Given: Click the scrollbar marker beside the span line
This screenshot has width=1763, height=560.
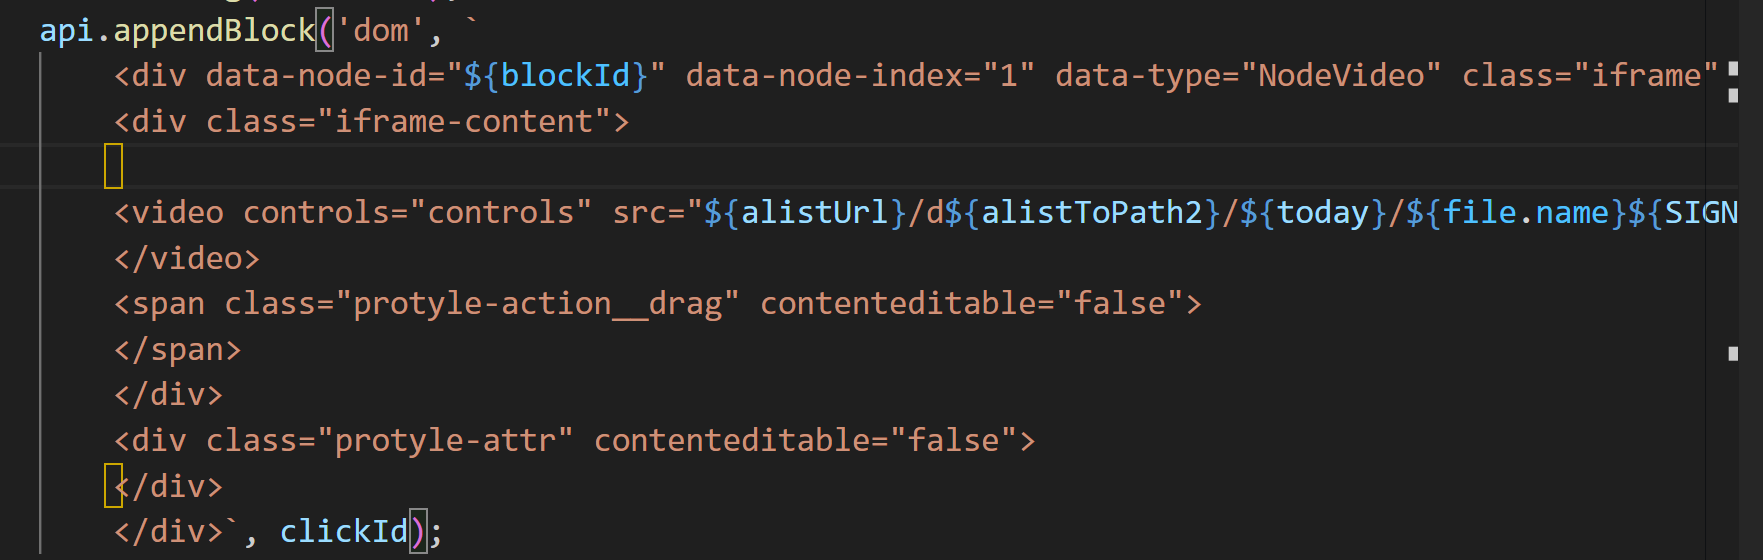Looking at the screenshot, I should tap(1733, 353).
